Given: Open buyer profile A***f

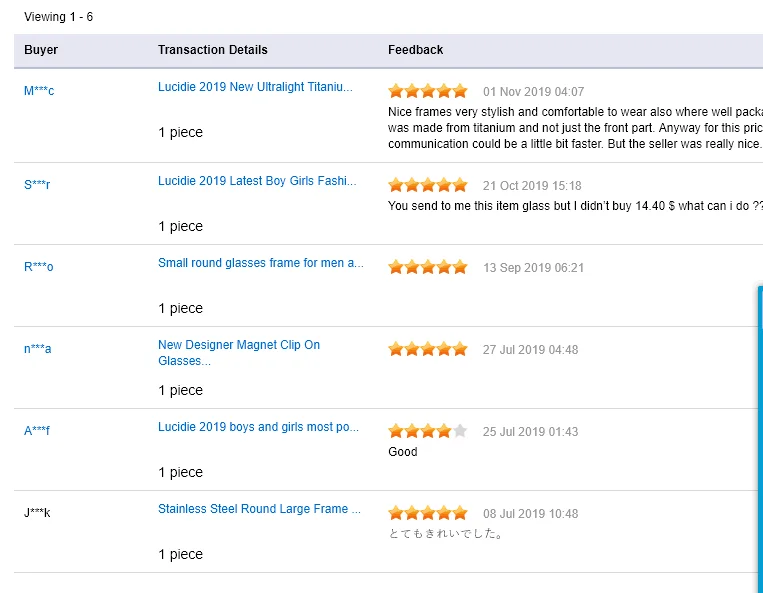Looking at the screenshot, I should point(37,431).
